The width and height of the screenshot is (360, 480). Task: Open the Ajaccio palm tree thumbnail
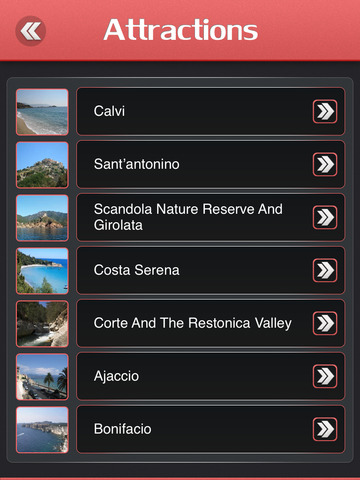[x=42, y=377]
